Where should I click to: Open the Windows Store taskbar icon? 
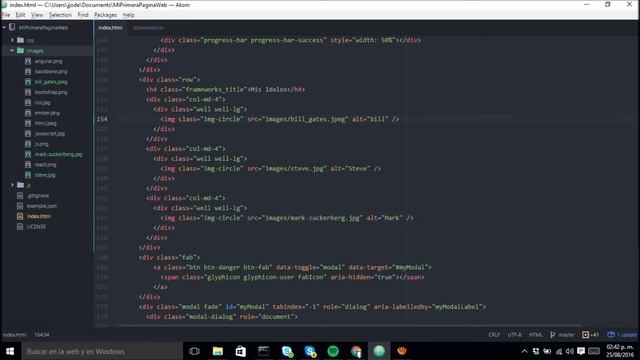coord(240,351)
